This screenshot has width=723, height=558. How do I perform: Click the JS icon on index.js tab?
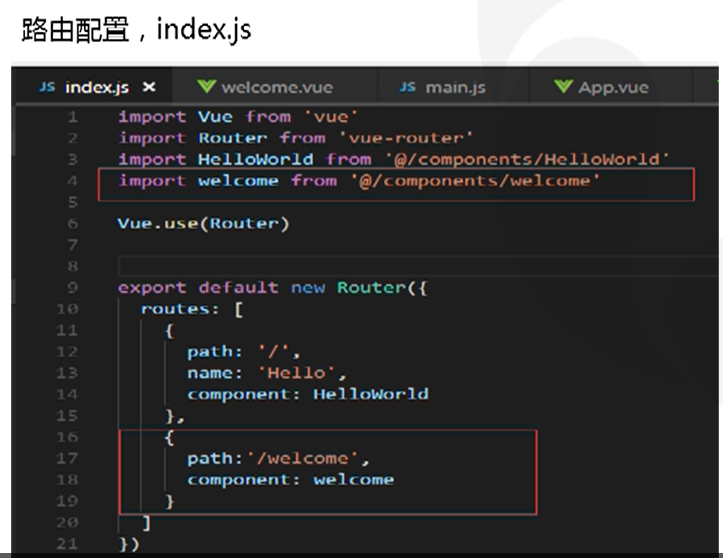(47, 87)
